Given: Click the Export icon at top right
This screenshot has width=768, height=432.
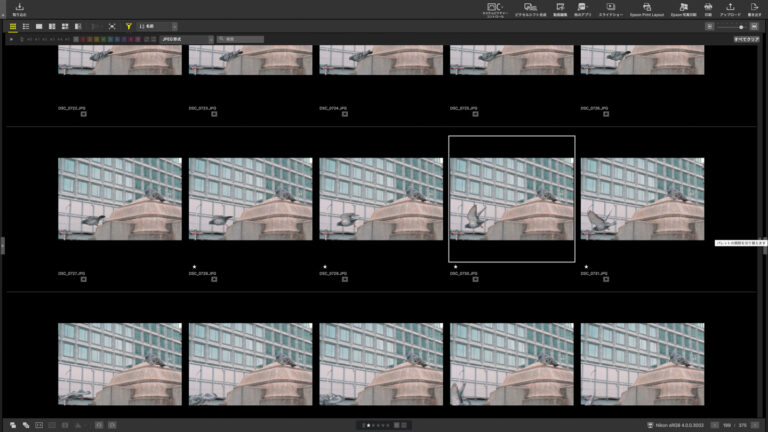Looking at the screenshot, I should [753, 9].
